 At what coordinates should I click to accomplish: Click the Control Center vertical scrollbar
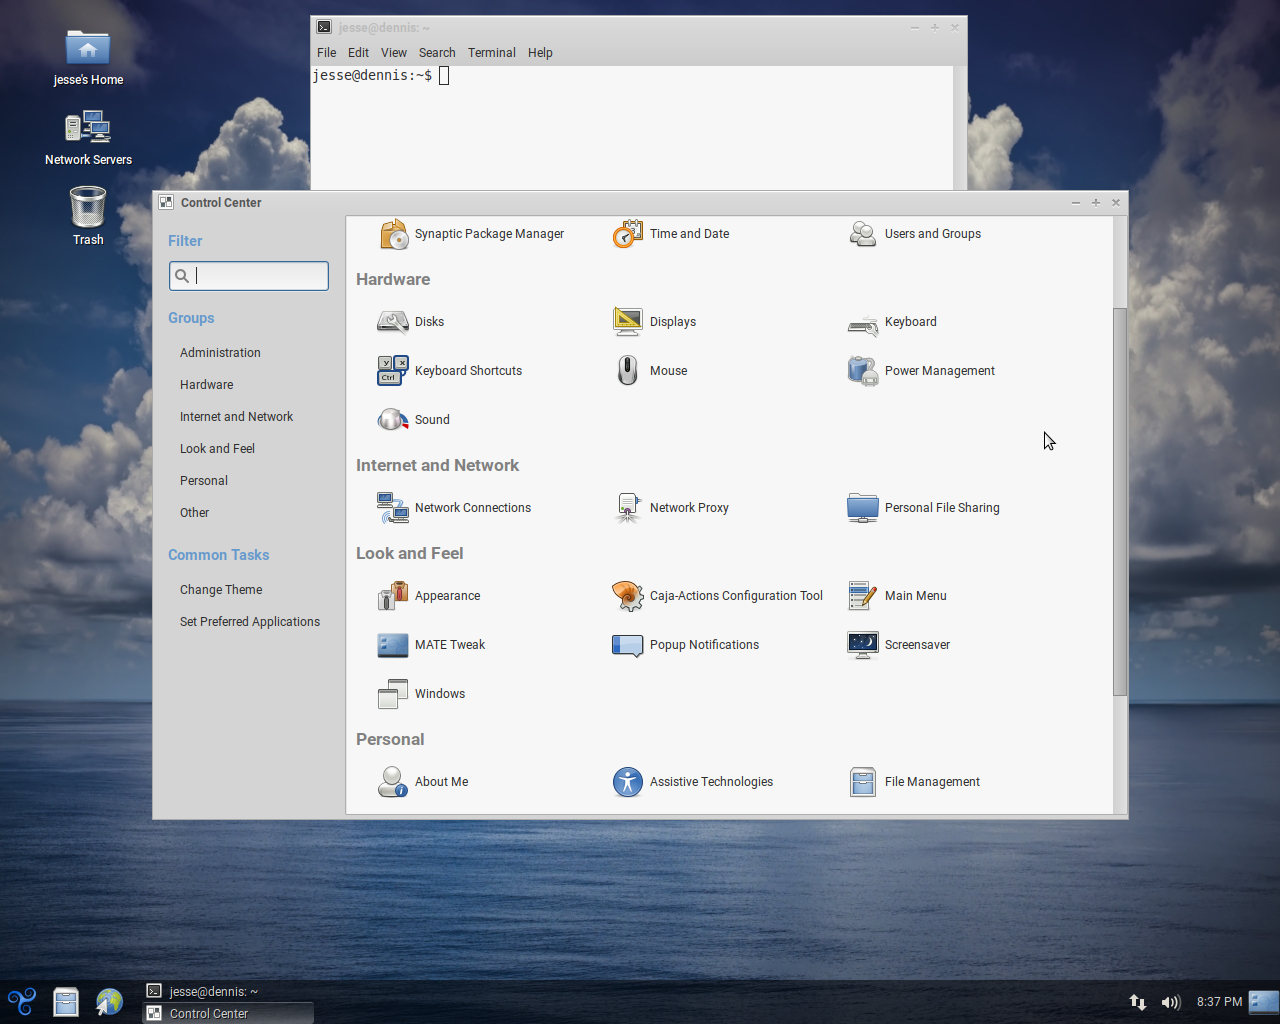1120,502
